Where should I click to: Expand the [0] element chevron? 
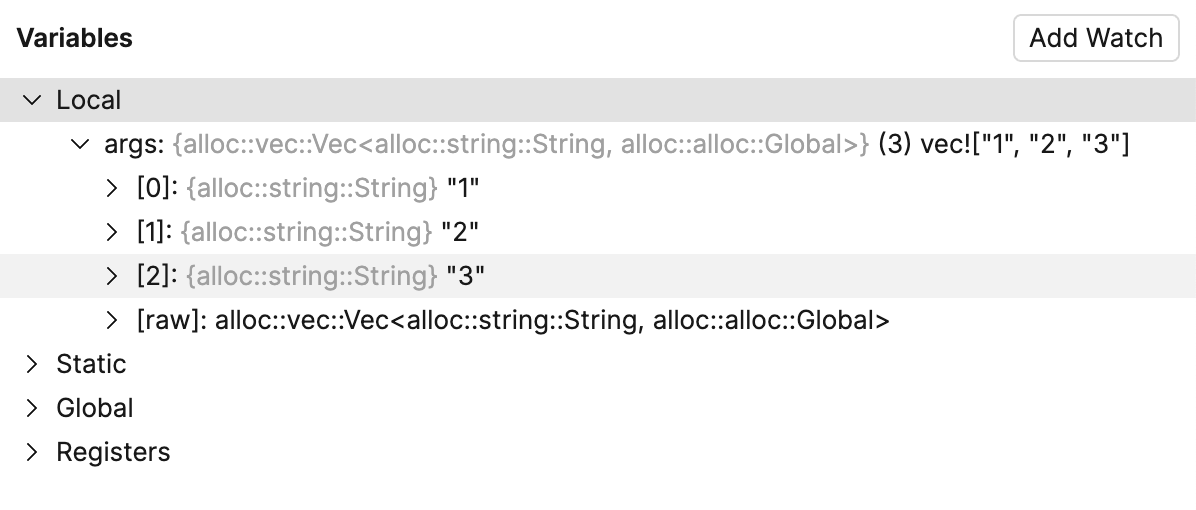(112, 188)
